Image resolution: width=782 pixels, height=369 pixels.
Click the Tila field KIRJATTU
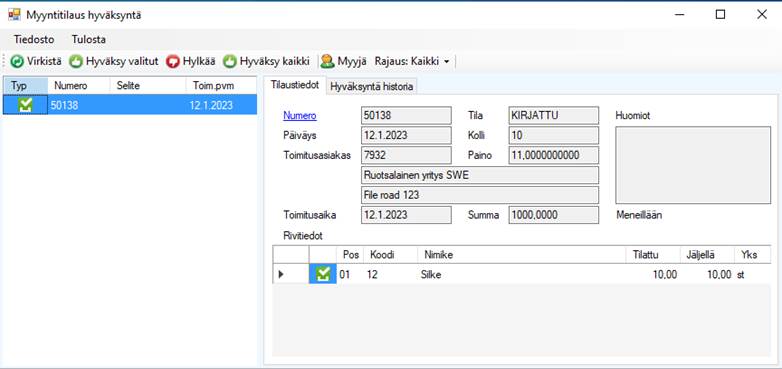[554, 115]
